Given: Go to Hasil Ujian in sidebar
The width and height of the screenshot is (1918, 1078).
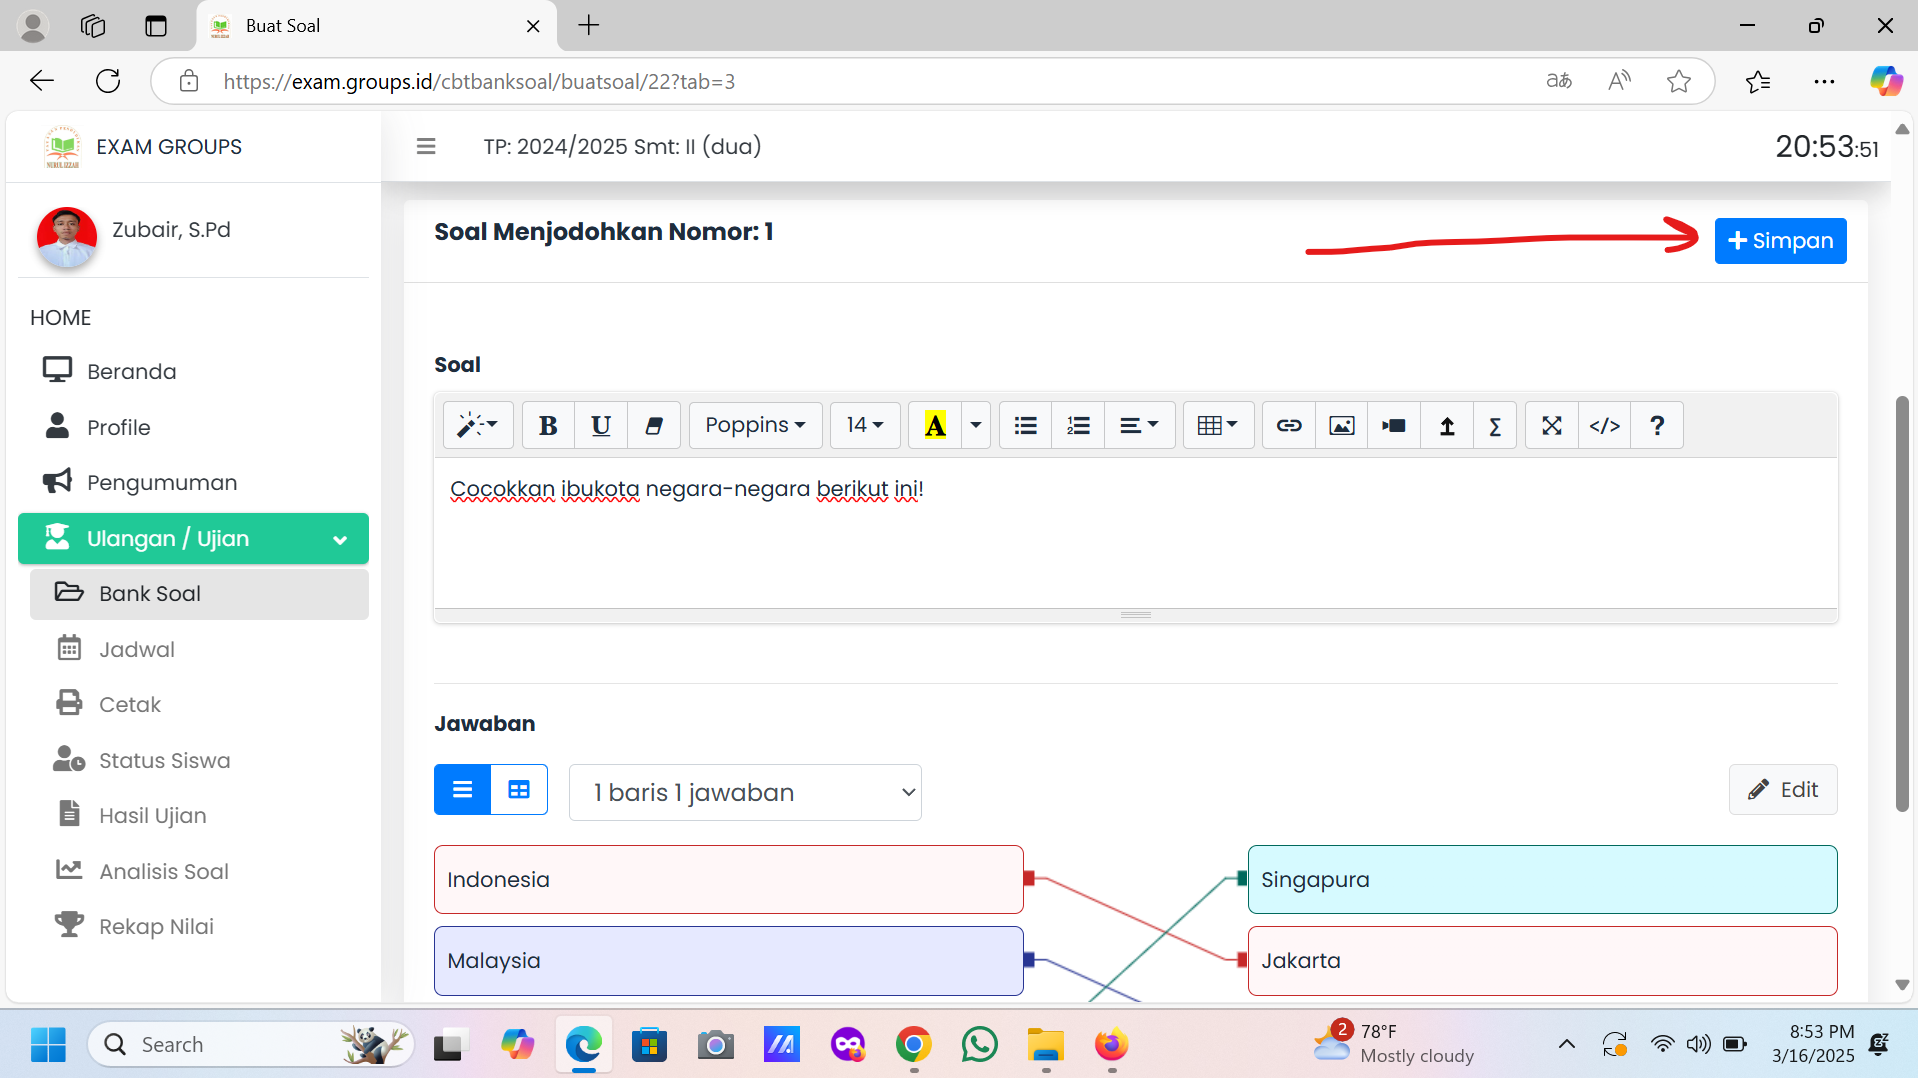Looking at the screenshot, I should pos(153,815).
